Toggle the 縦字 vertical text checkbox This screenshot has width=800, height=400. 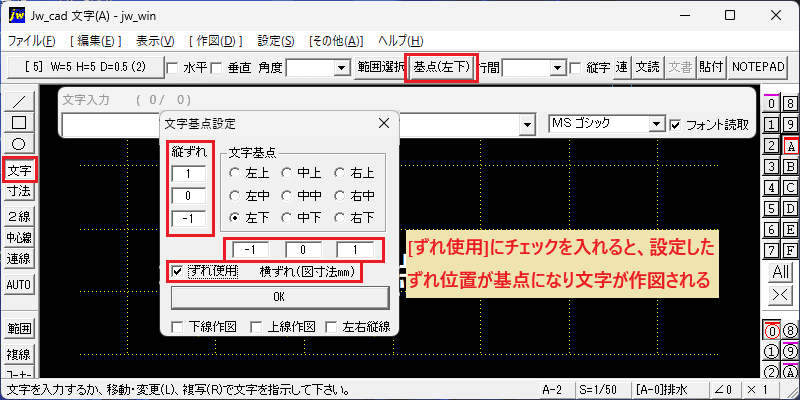[576, 67]
